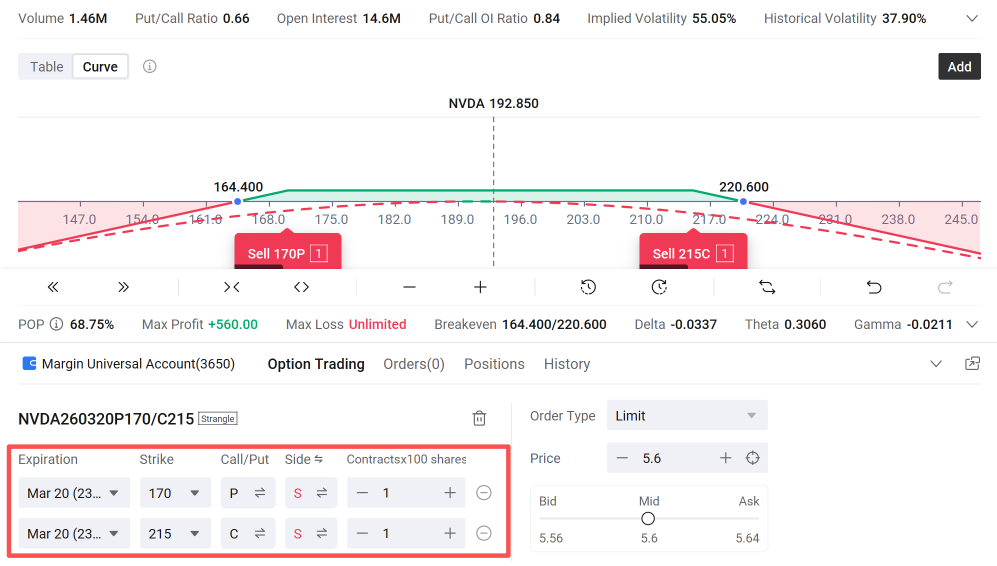Viewport: 997px width, 566px height.
Task: Click the contracts field of the 170 leg
Action: coord(406,493)
